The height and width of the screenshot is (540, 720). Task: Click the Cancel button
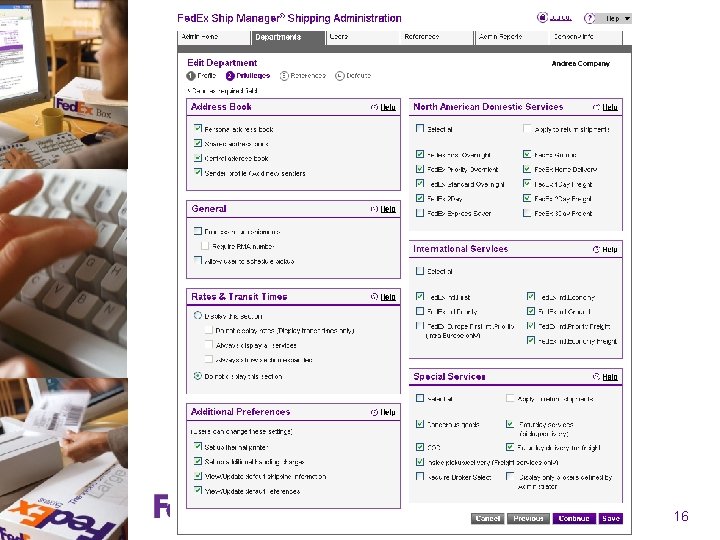point(488,518)
